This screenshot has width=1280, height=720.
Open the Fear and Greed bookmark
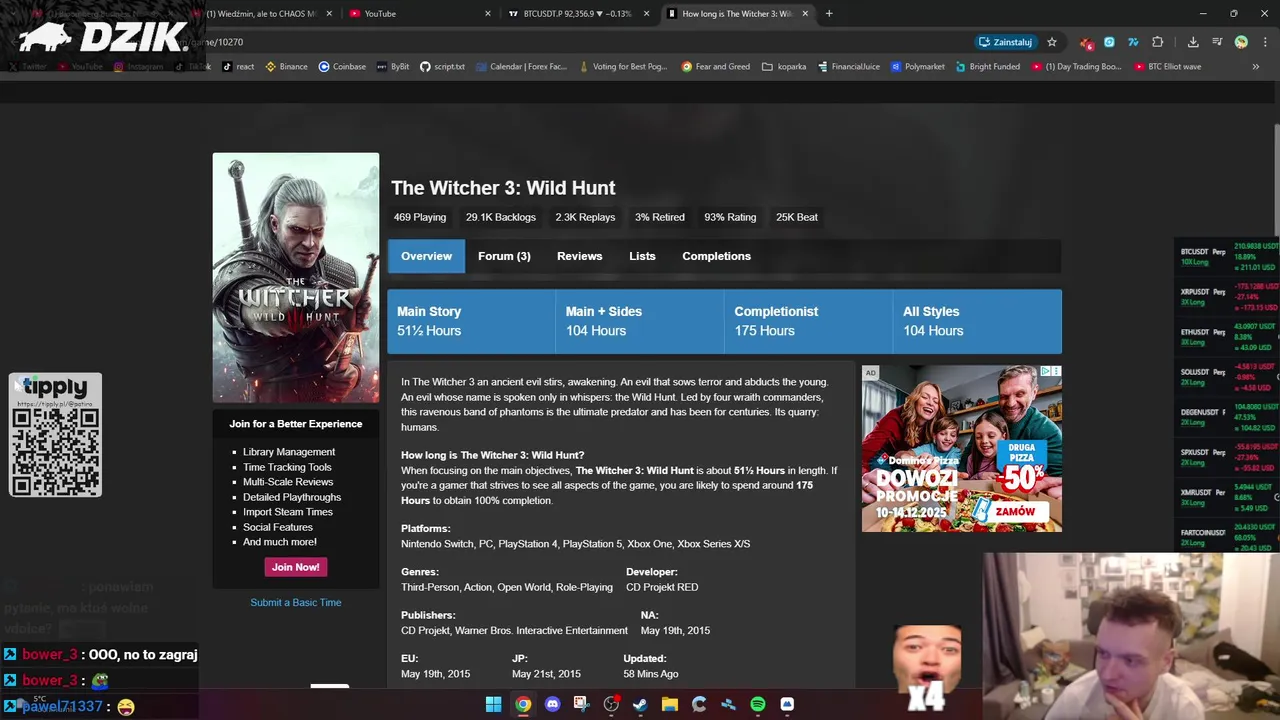tap(716, 67)
